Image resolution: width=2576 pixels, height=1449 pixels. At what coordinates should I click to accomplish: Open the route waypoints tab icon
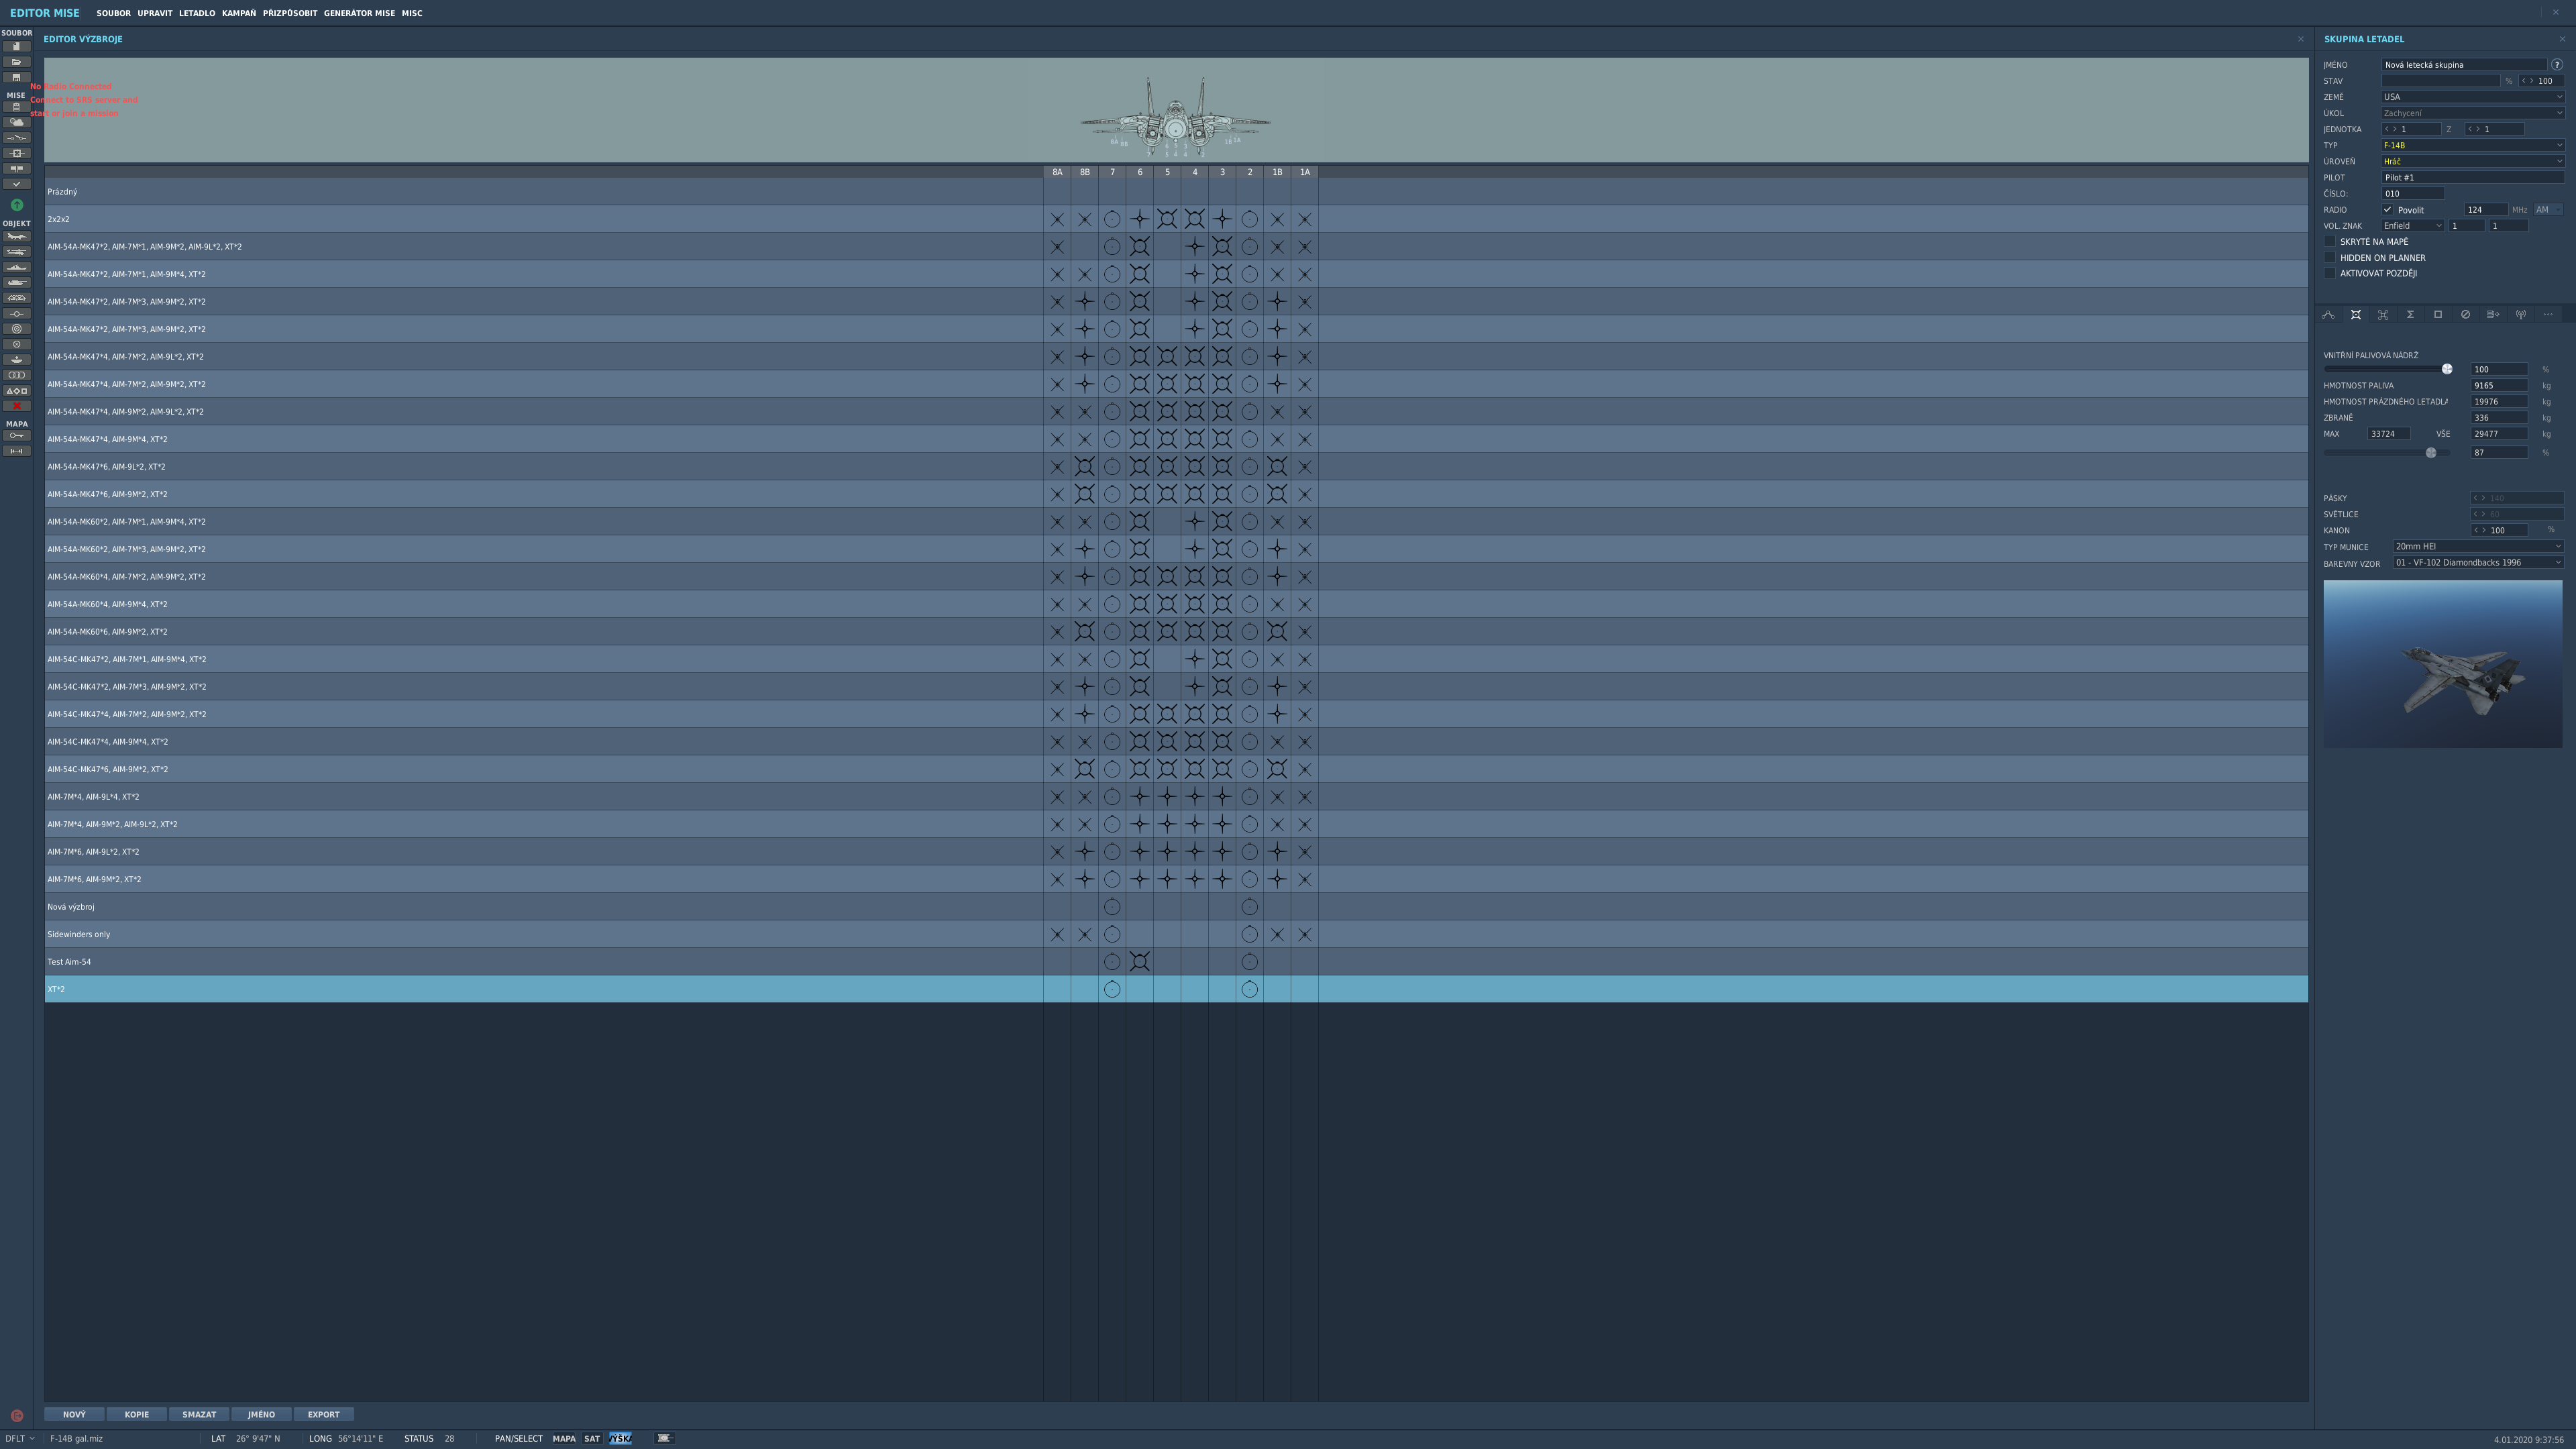(2328, 315)
